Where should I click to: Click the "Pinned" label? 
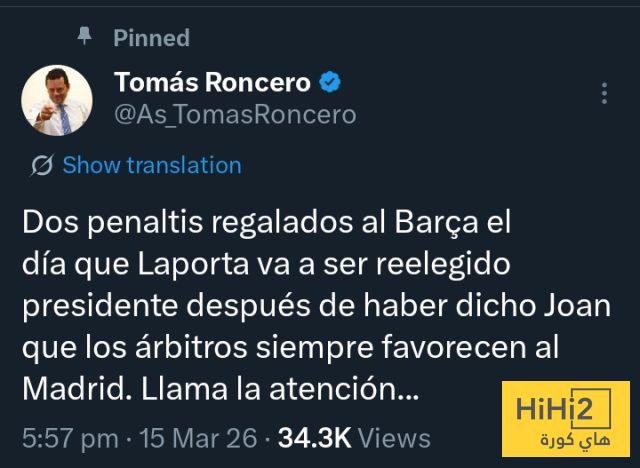point(151,38)
